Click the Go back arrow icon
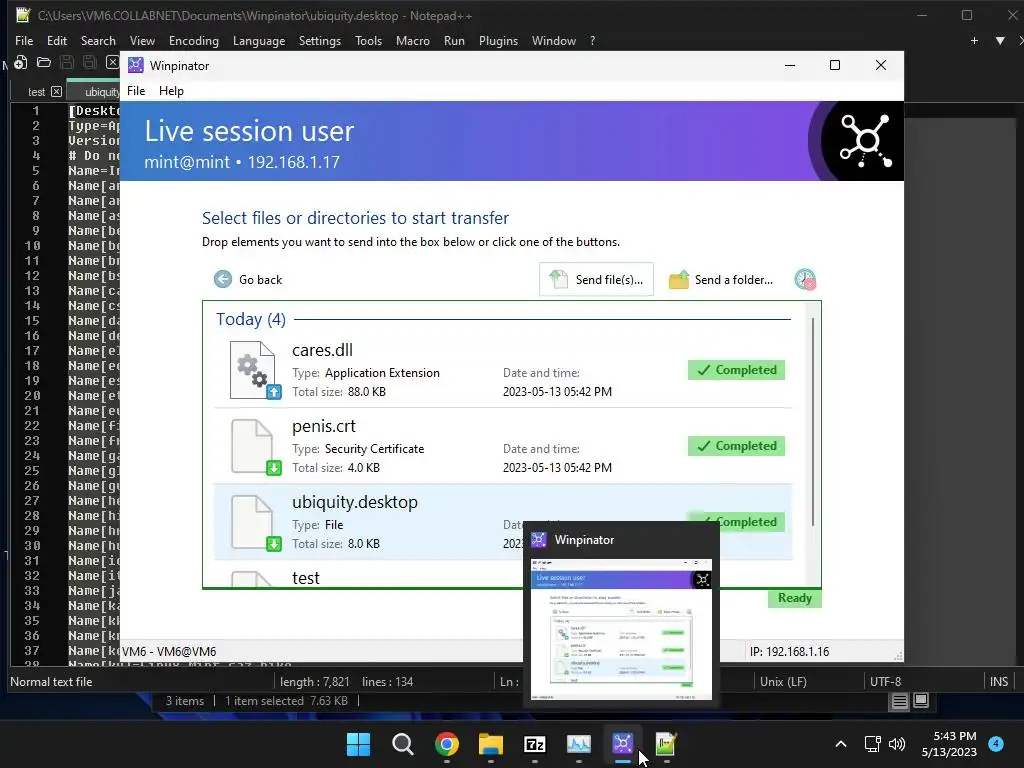1024x768 pixels. [x=223, y=280]
